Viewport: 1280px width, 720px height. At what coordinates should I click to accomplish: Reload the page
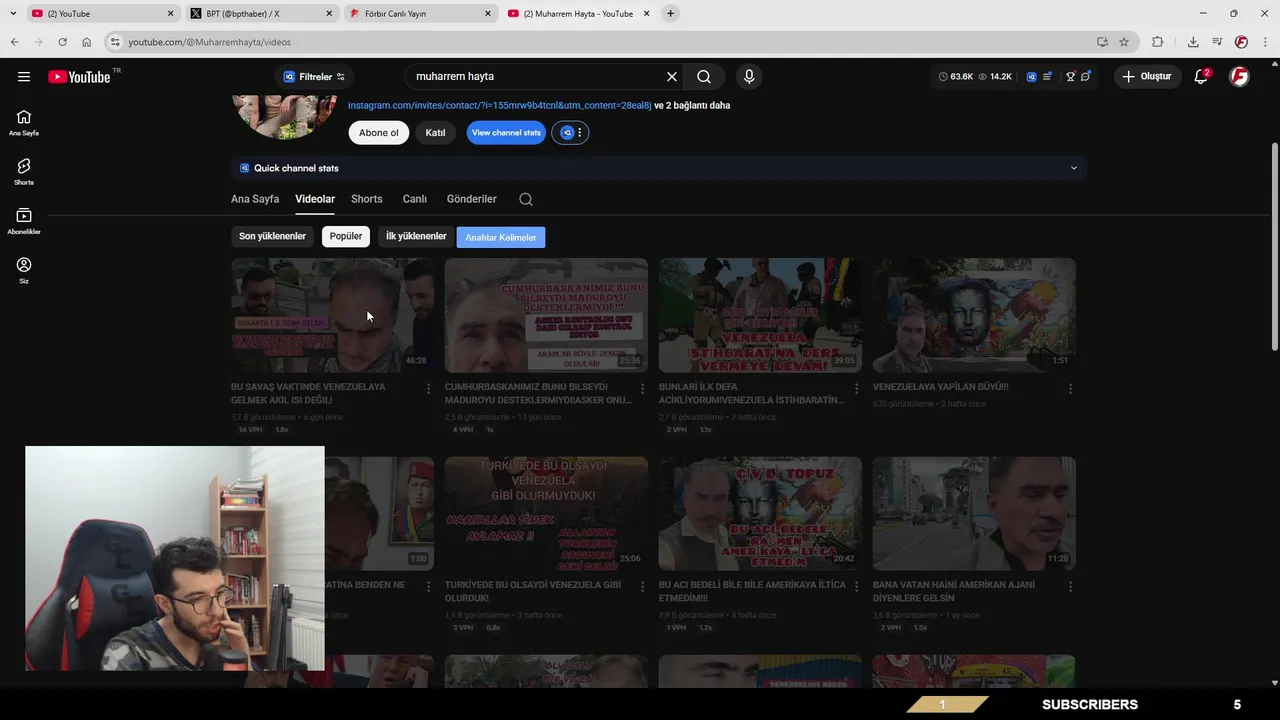[62, 42]
